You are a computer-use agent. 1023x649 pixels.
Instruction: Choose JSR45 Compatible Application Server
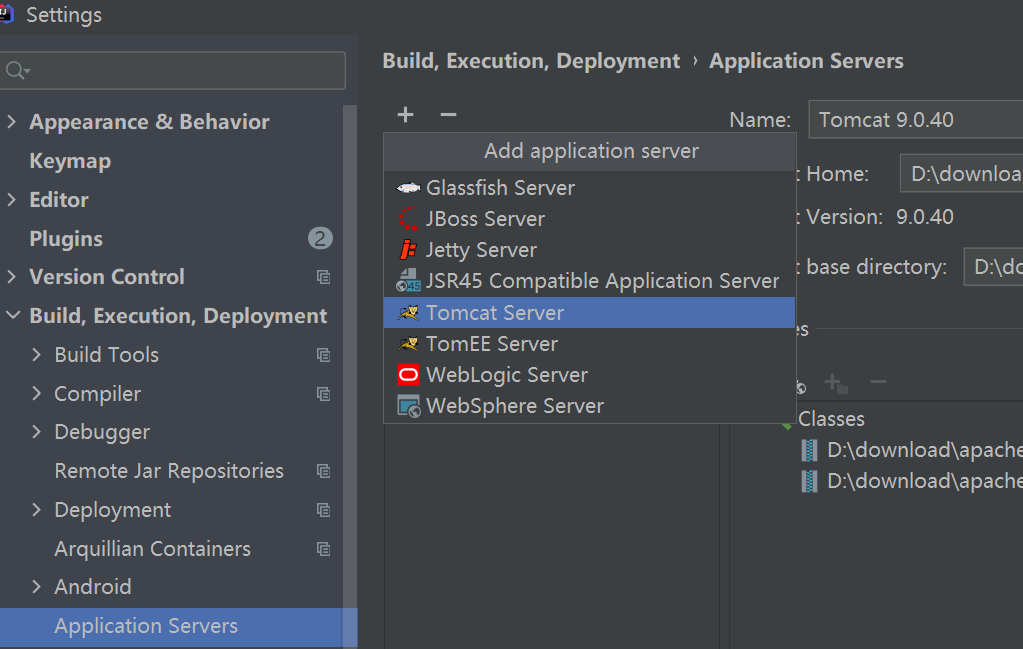click(x=590, y=281)
